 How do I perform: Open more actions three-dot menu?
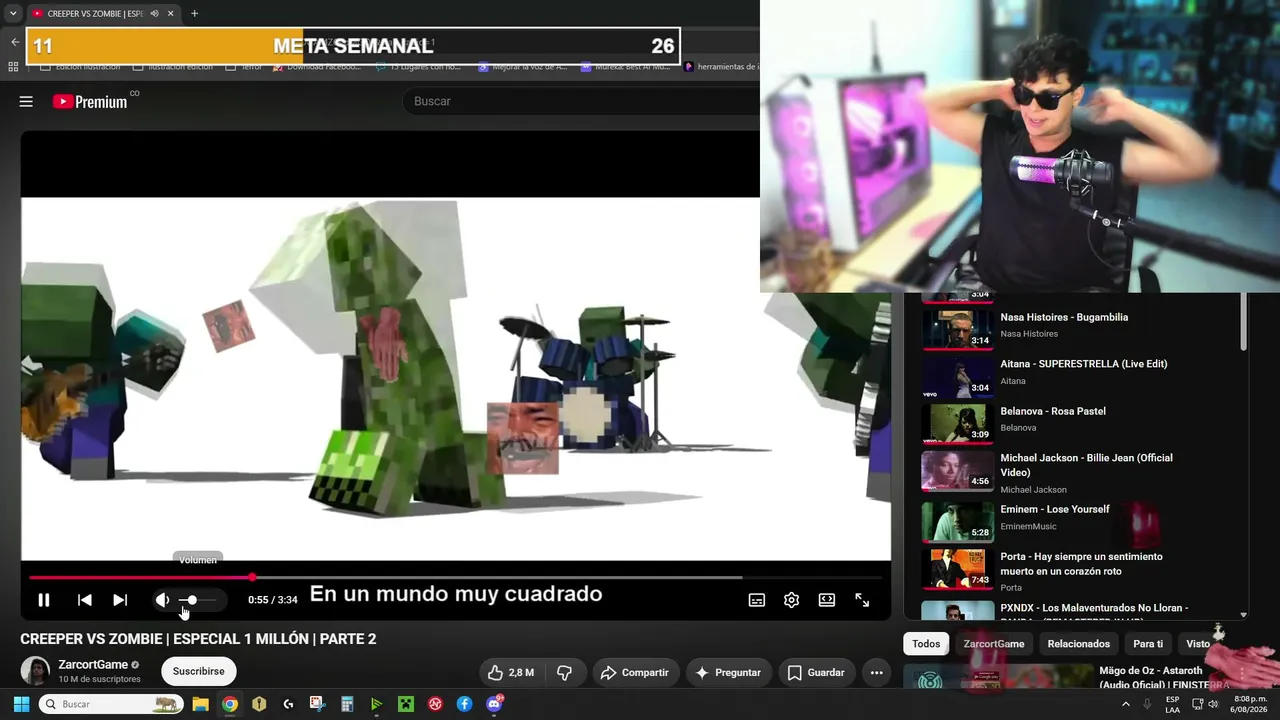pos(876,673)
